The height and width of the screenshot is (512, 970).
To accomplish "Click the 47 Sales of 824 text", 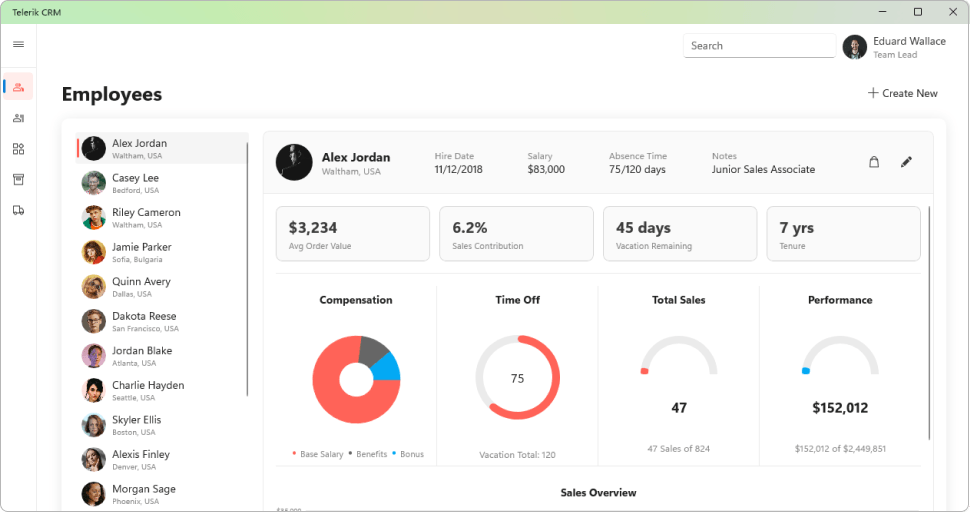I will pos(679,448).
